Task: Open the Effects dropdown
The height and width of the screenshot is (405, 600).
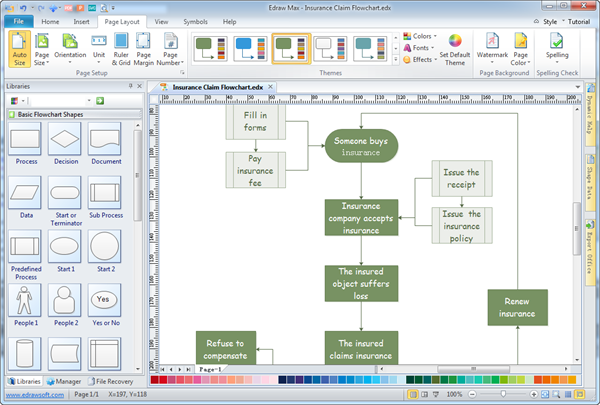Action: [x=421, y=60]
